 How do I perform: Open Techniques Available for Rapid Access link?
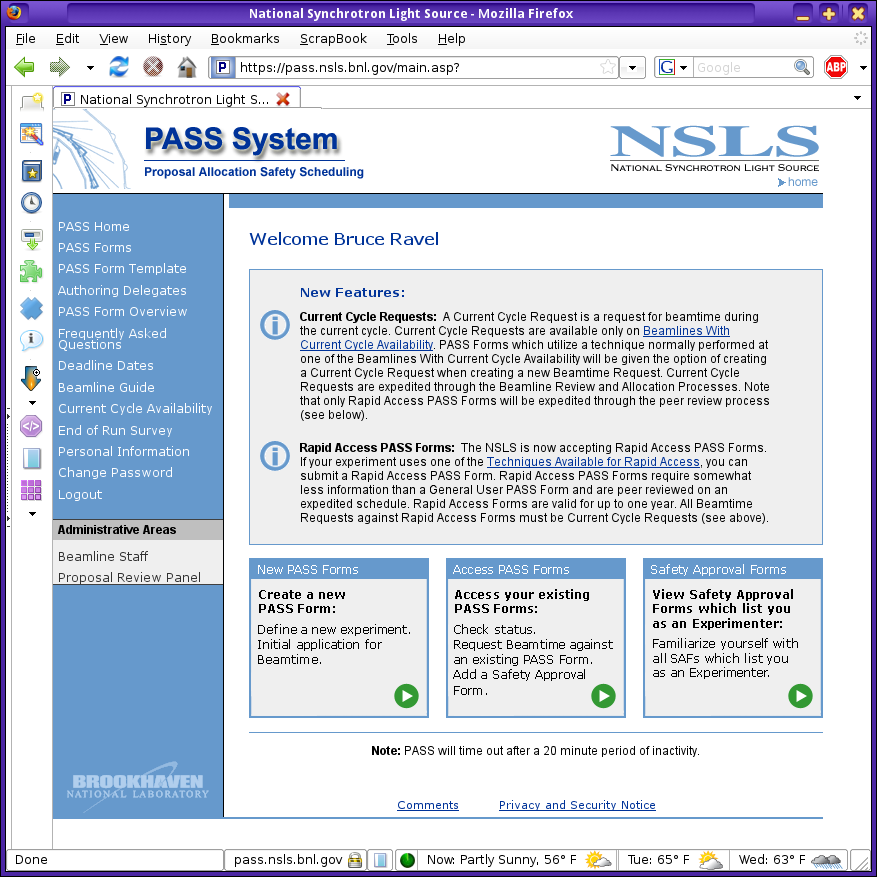[x=593, y=461]
